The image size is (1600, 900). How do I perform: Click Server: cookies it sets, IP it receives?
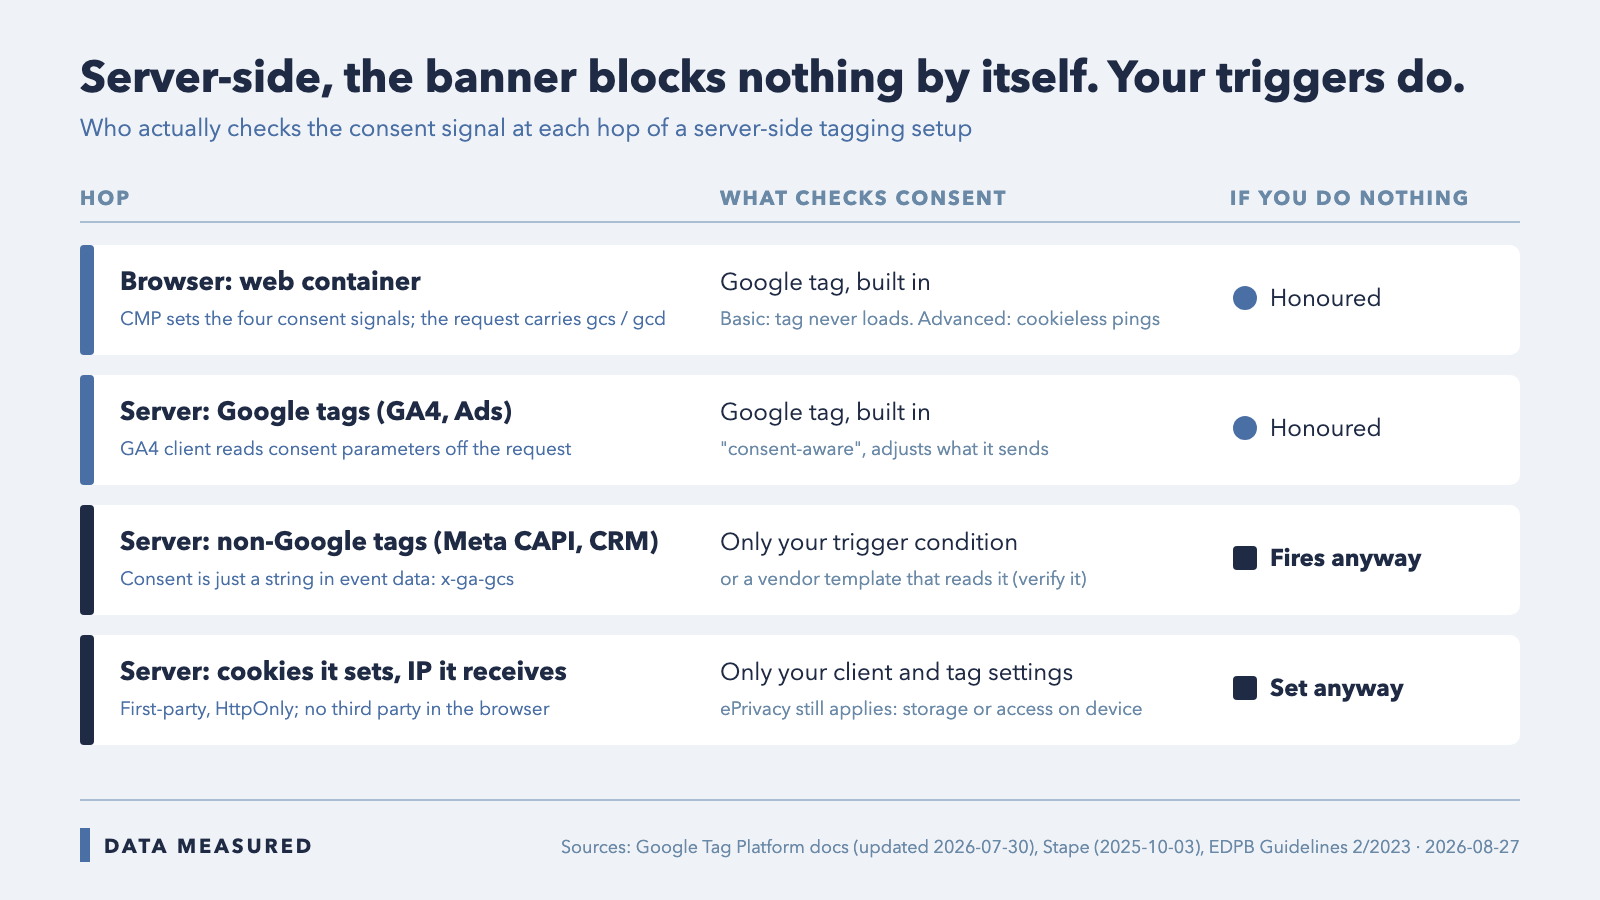pos(343,671)
